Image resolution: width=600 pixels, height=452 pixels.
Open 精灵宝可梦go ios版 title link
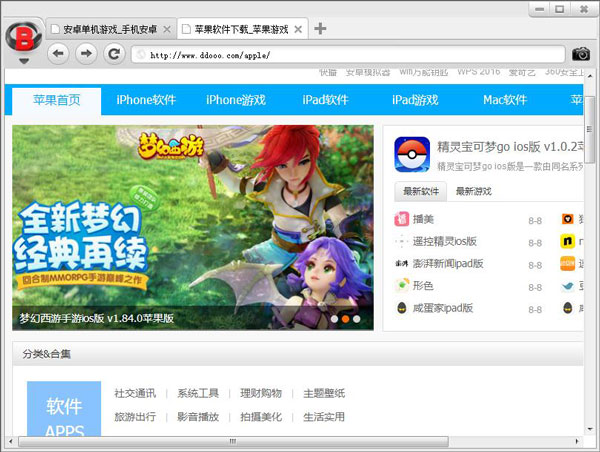point(510,147)
